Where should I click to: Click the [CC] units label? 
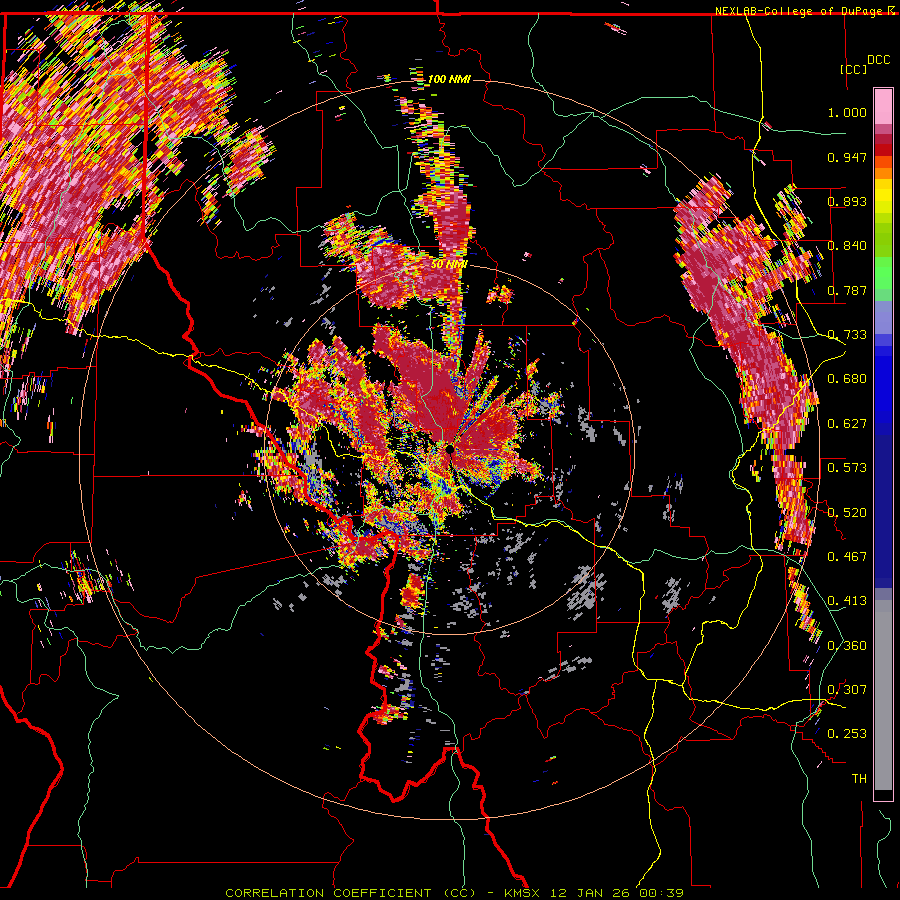853,69
